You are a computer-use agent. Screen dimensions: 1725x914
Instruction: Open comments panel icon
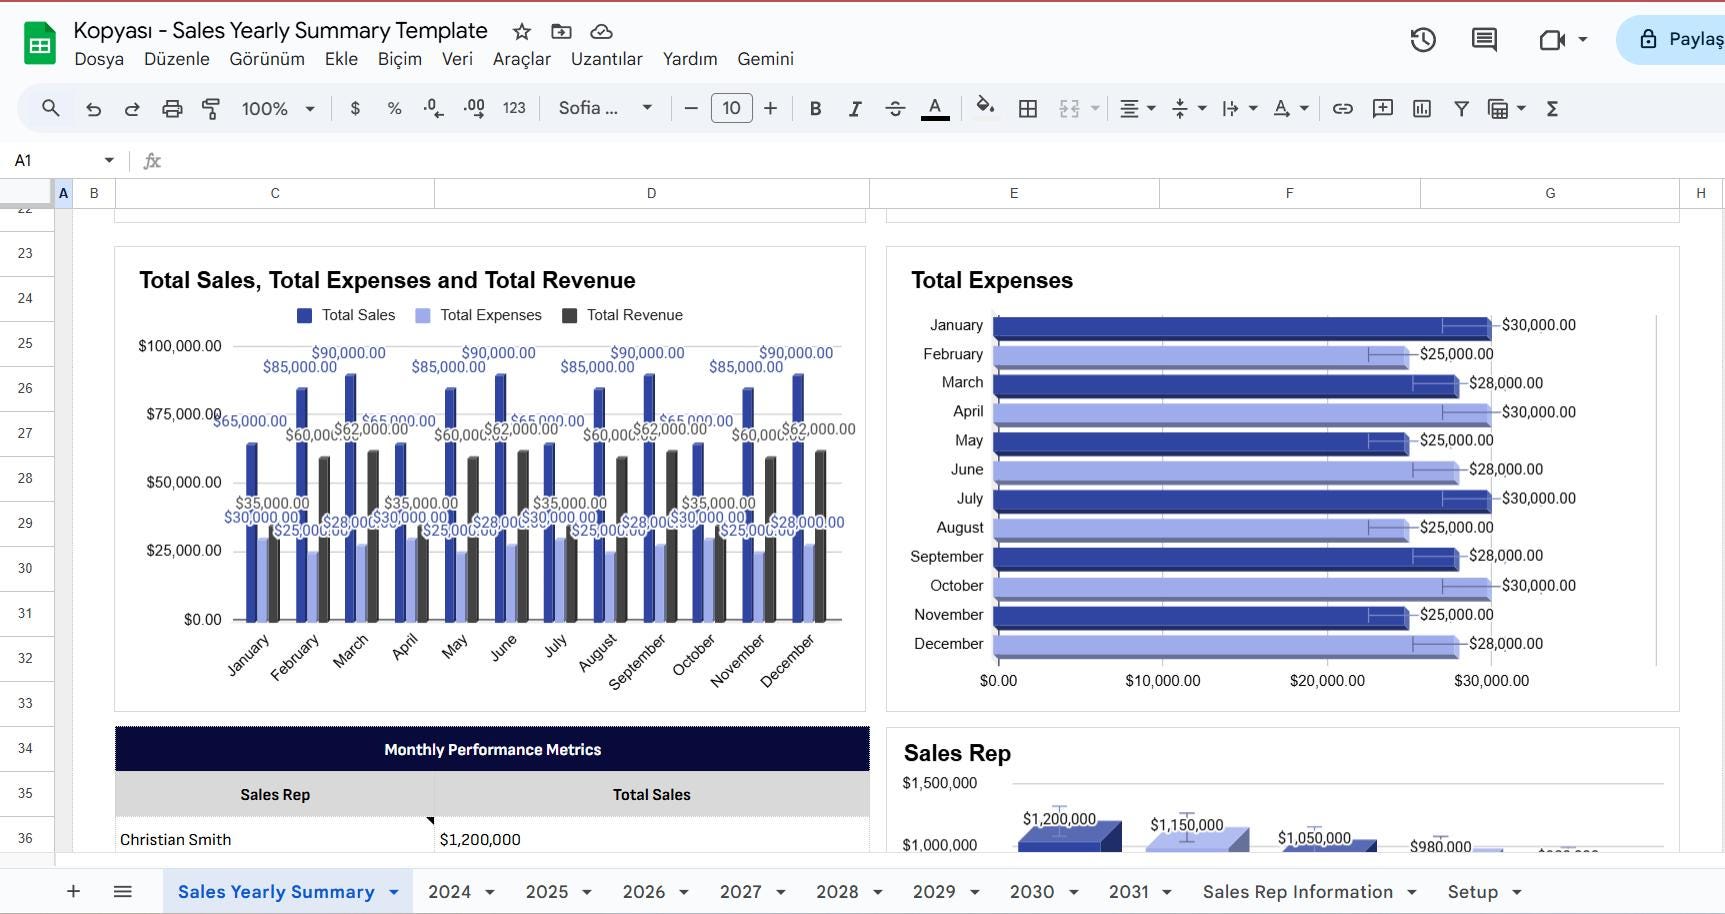[1484, 40]
